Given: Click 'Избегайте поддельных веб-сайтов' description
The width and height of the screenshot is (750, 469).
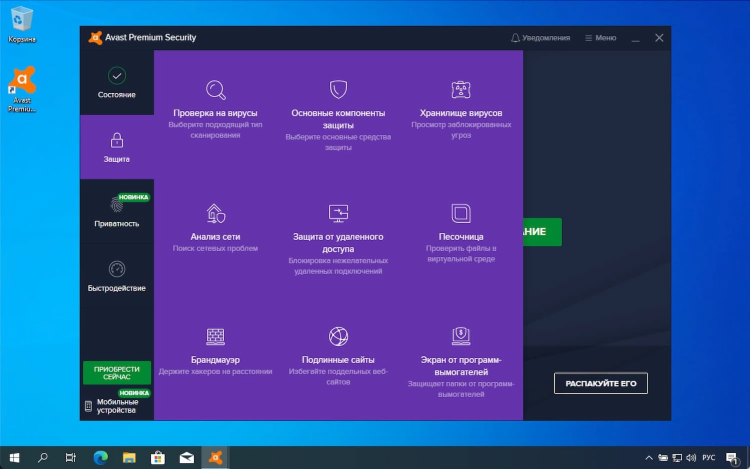Looking at the screenshot, I should coord(338,377).
